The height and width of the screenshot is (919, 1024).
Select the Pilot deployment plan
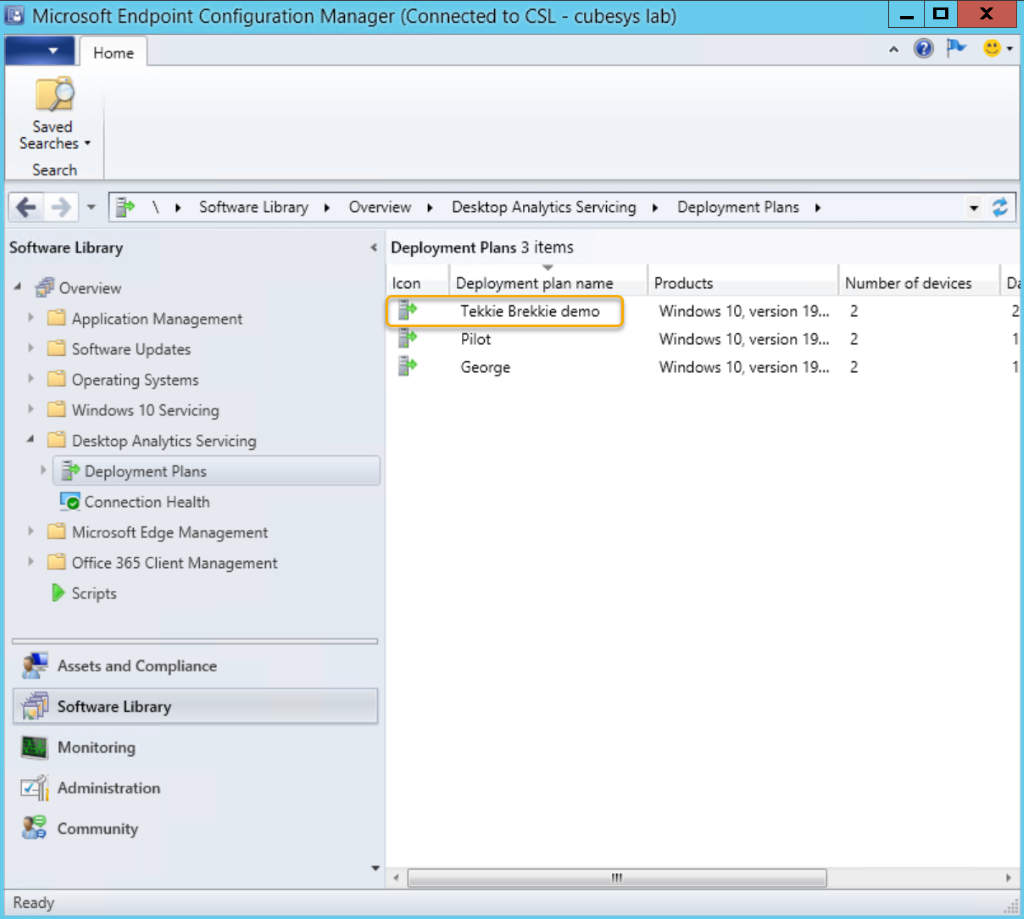coord(476,339)
